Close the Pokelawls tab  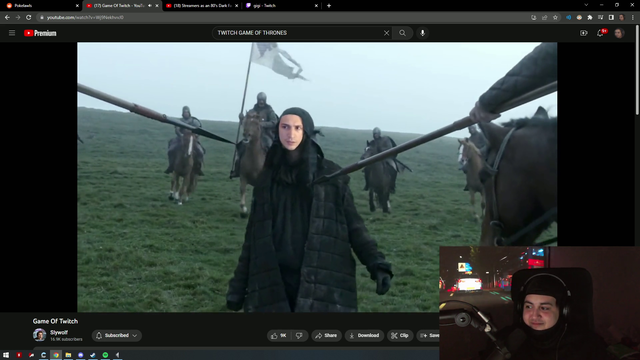77,6
